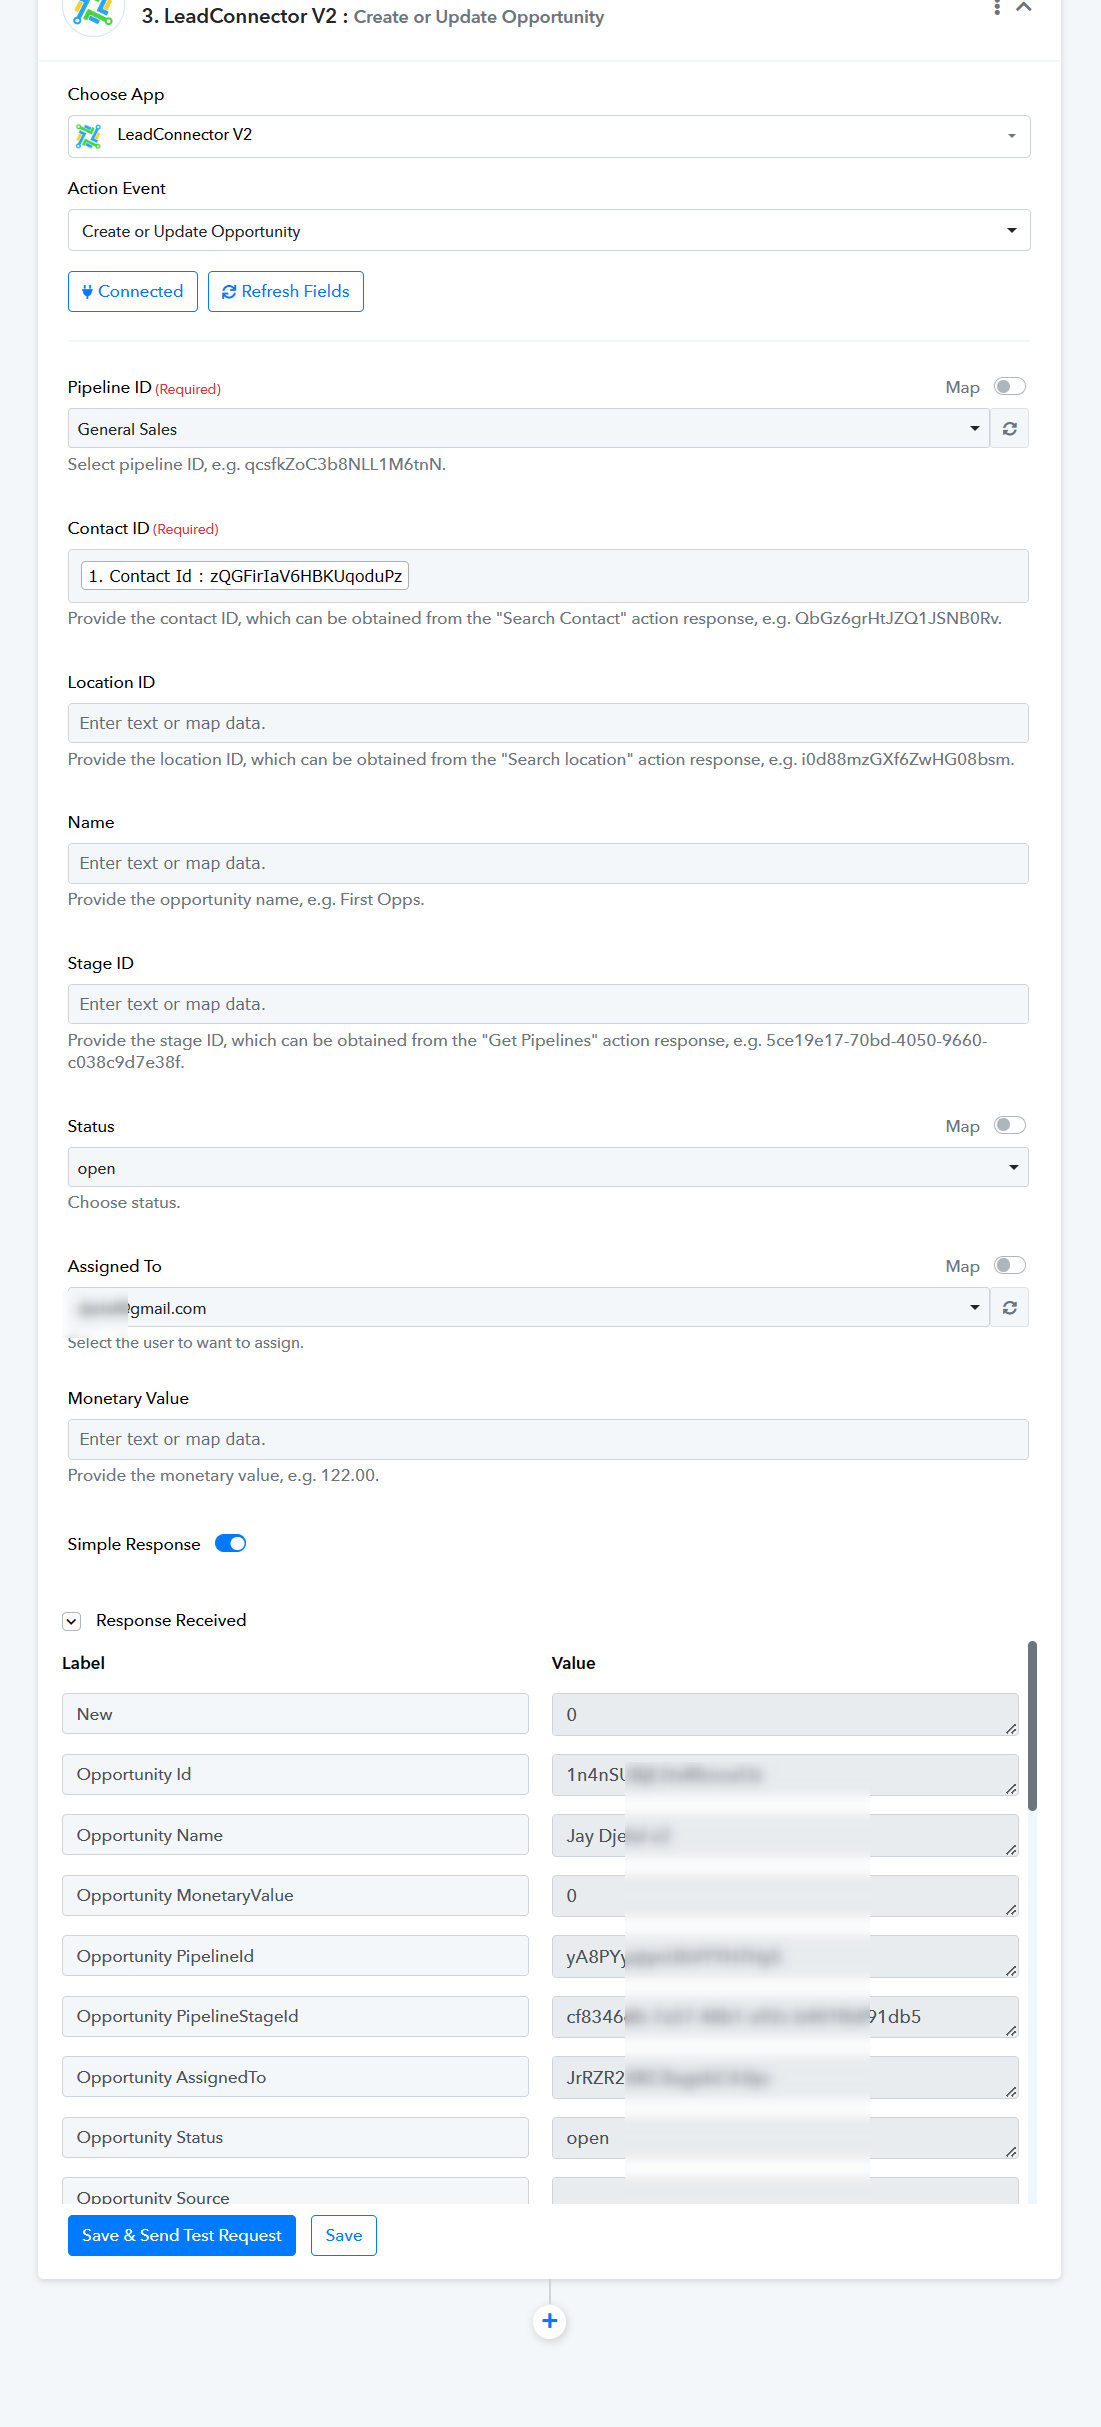The image size is (1101, 2427).
Task: Refresh the Assigned To users list icon
Action: coord(1010,1308)
